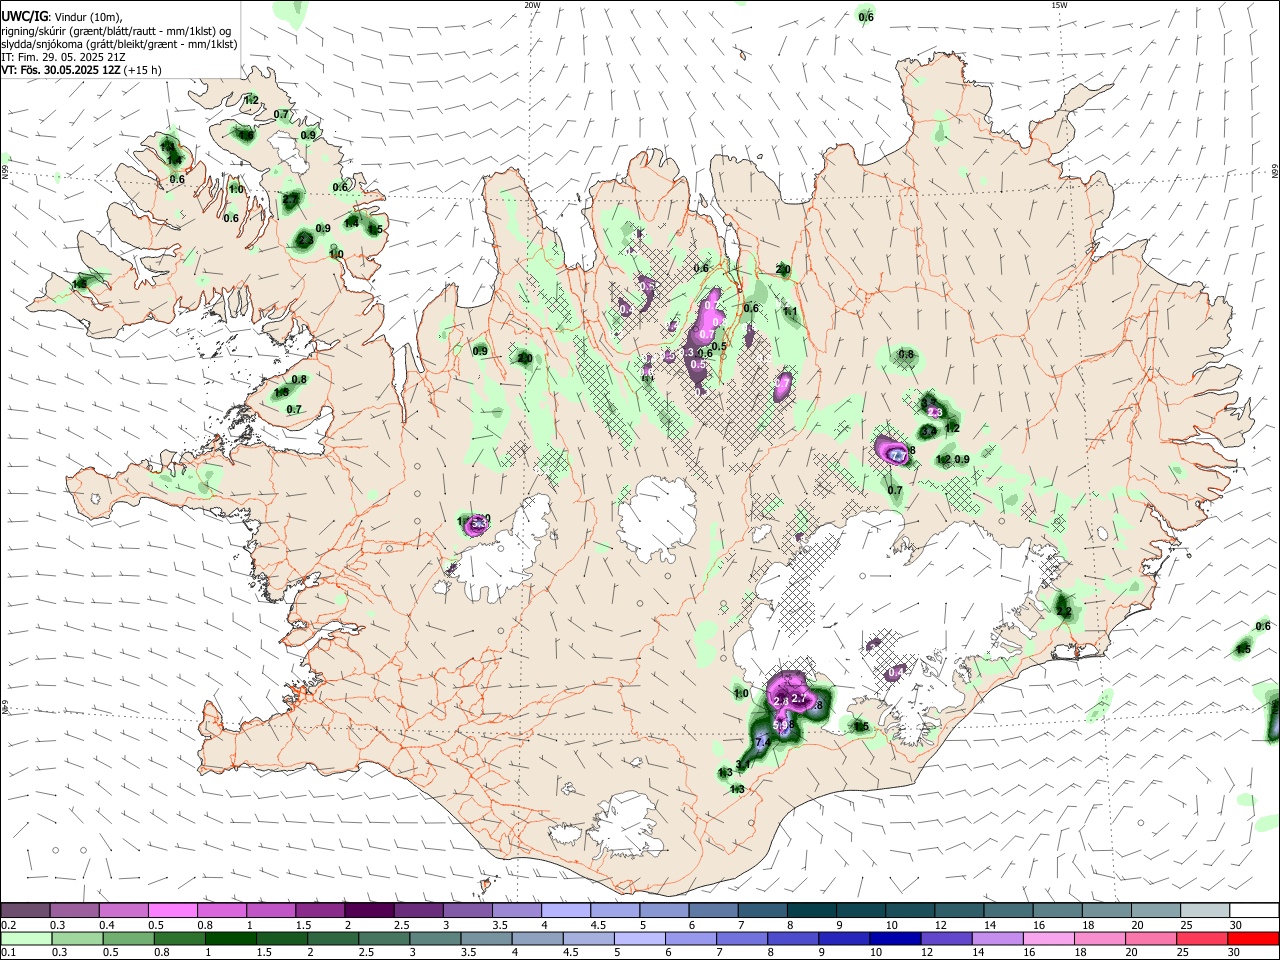This screenshot has height=960, width=1280.
Task: Click the darkest green rain swatch labeled 1
Action: (230, 938)
